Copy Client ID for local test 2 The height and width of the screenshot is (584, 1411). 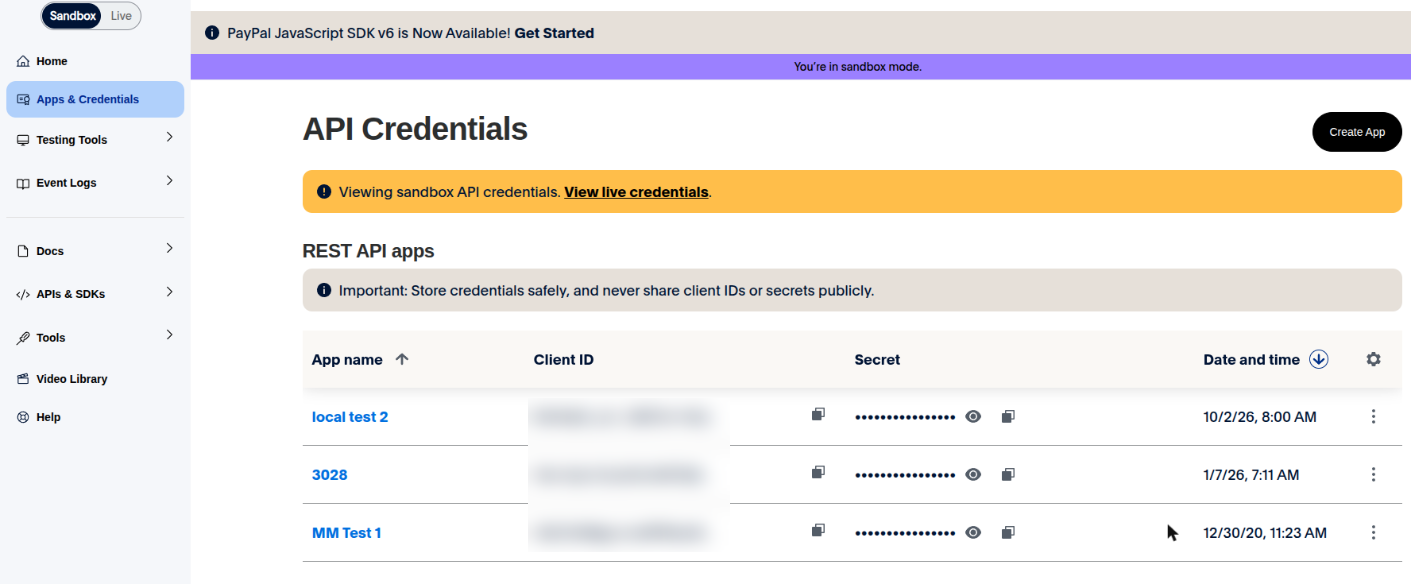click(x=818, y=414)
